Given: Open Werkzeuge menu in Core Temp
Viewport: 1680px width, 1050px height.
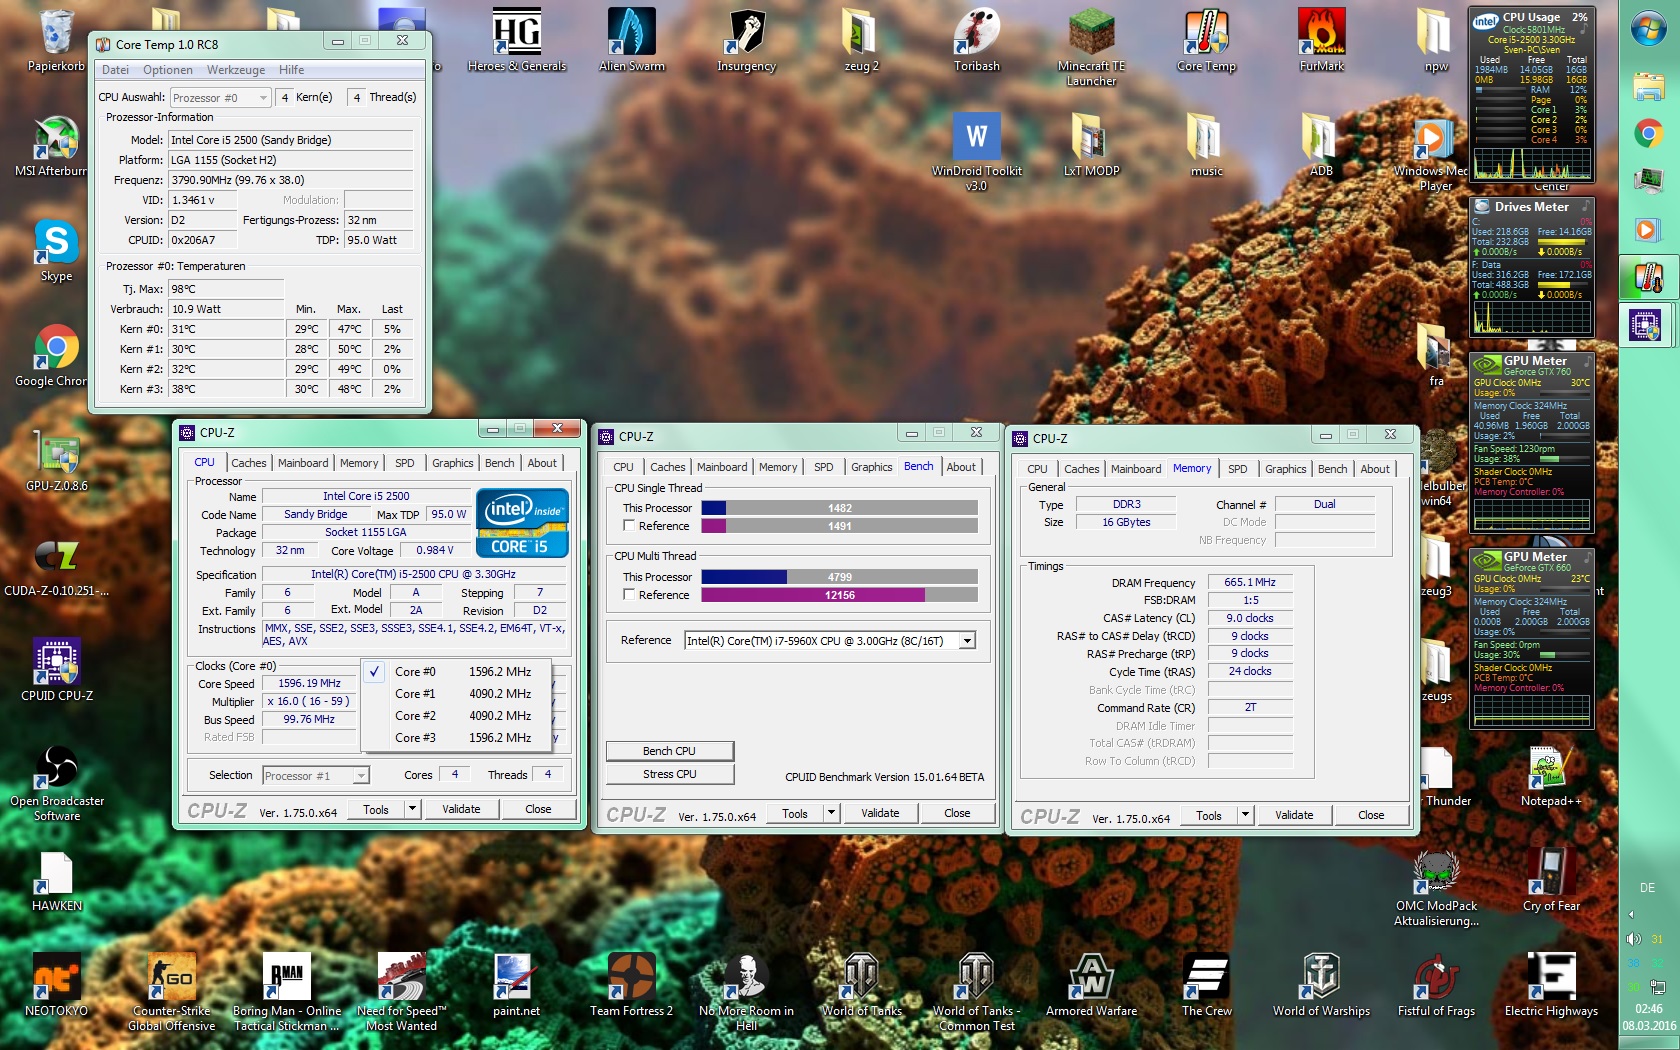Looking at the screenshot, I should [x=236, y=70].
